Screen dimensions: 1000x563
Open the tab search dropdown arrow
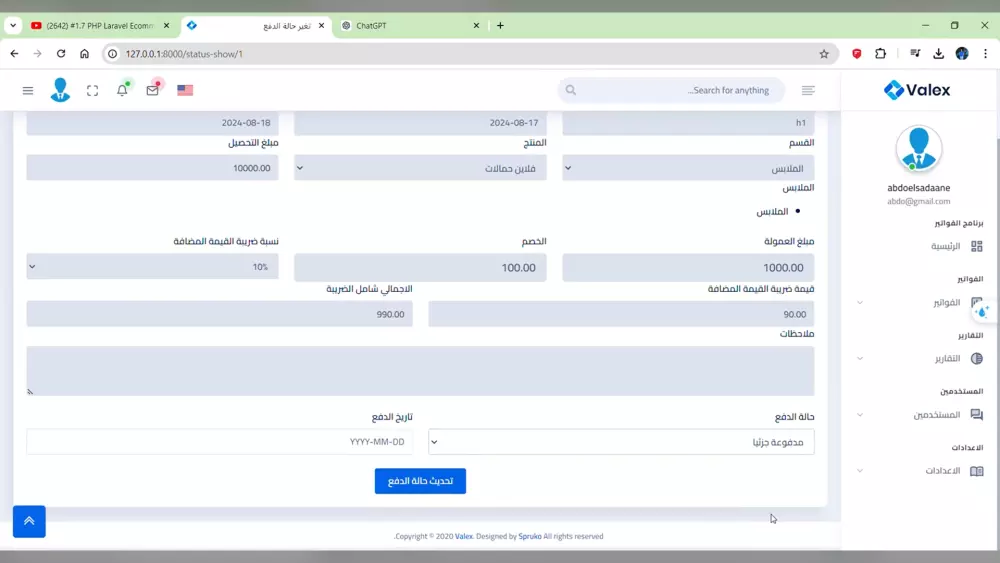click(13, 26)
